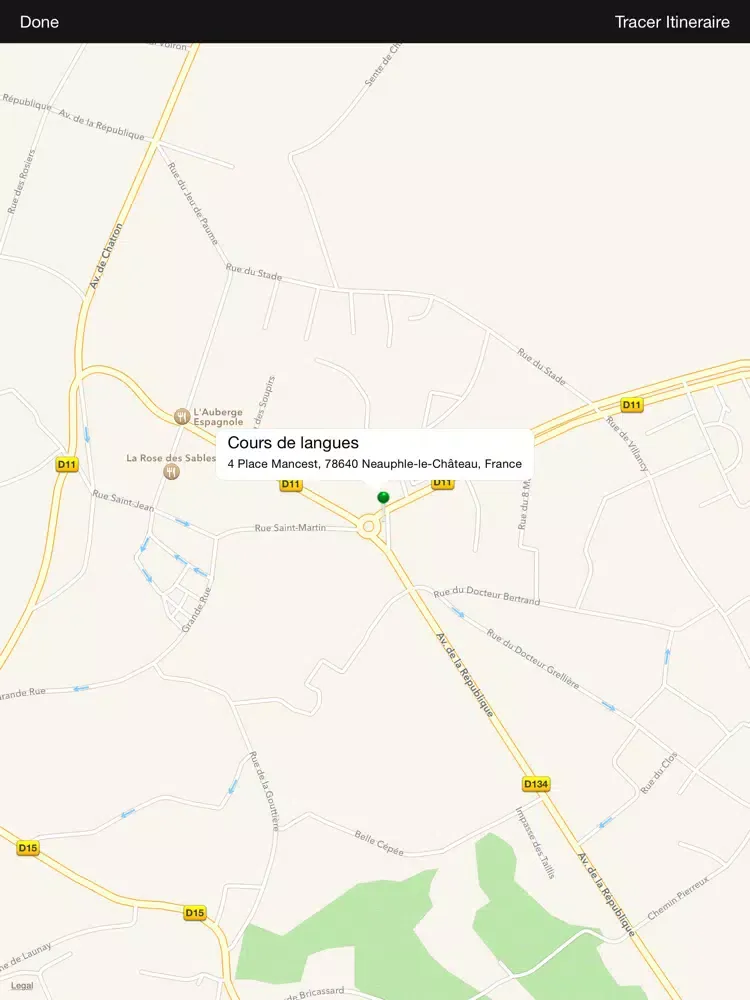Screen dimensions: 750x1000
Task: Tap the Rue de la Gouttière label
Action: (x=264, y=791)
